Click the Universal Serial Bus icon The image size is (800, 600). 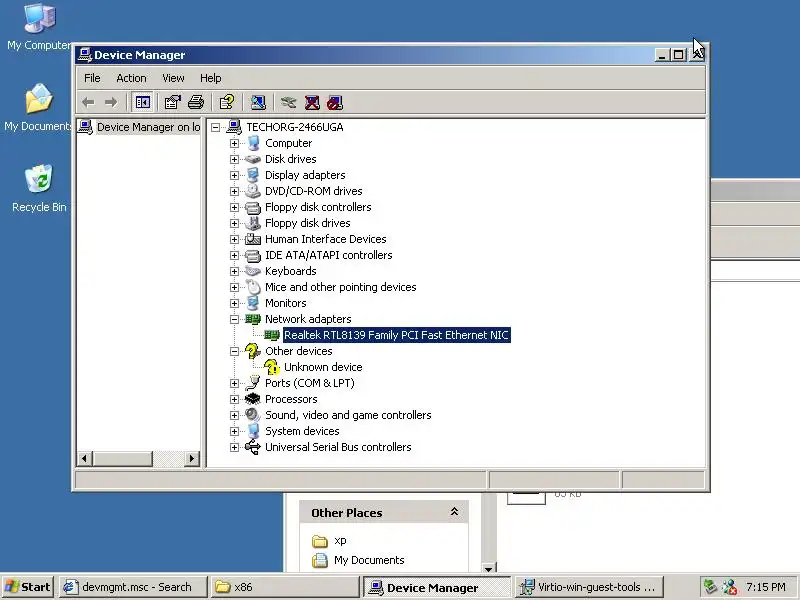pos(253,447)
